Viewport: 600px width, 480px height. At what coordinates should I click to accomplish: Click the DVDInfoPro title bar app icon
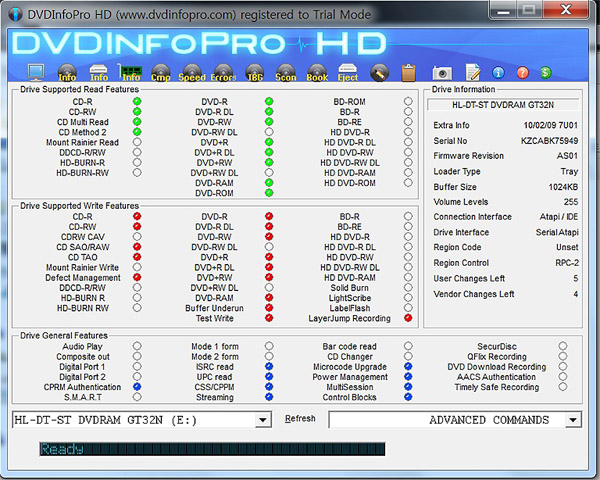tap(15, 14)
